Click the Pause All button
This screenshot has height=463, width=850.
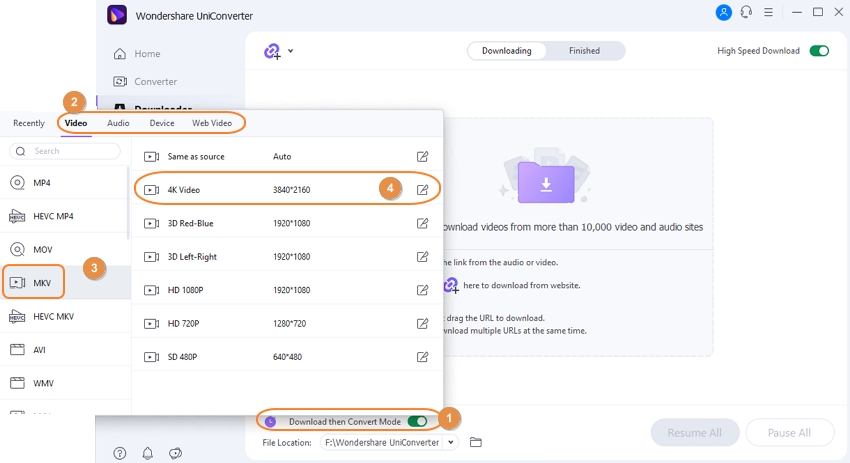pyautogui.click(x=789, y=433)
